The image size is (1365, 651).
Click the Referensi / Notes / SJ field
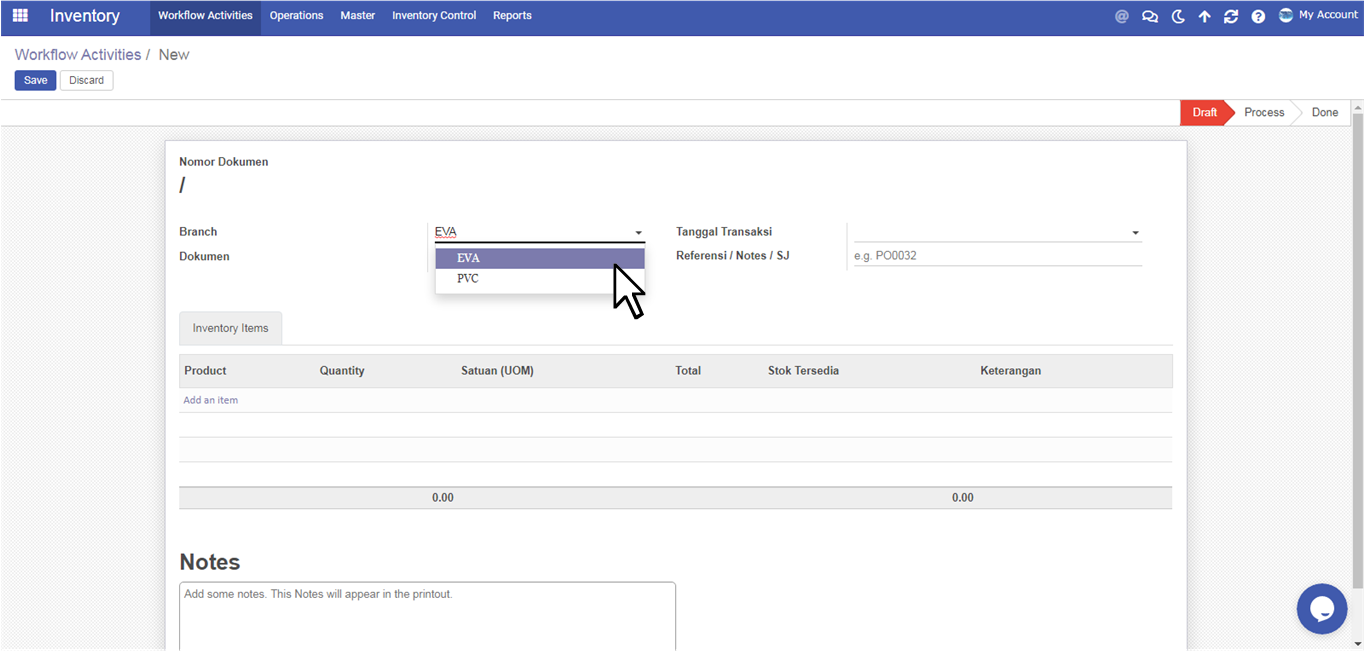click(996, 256)
